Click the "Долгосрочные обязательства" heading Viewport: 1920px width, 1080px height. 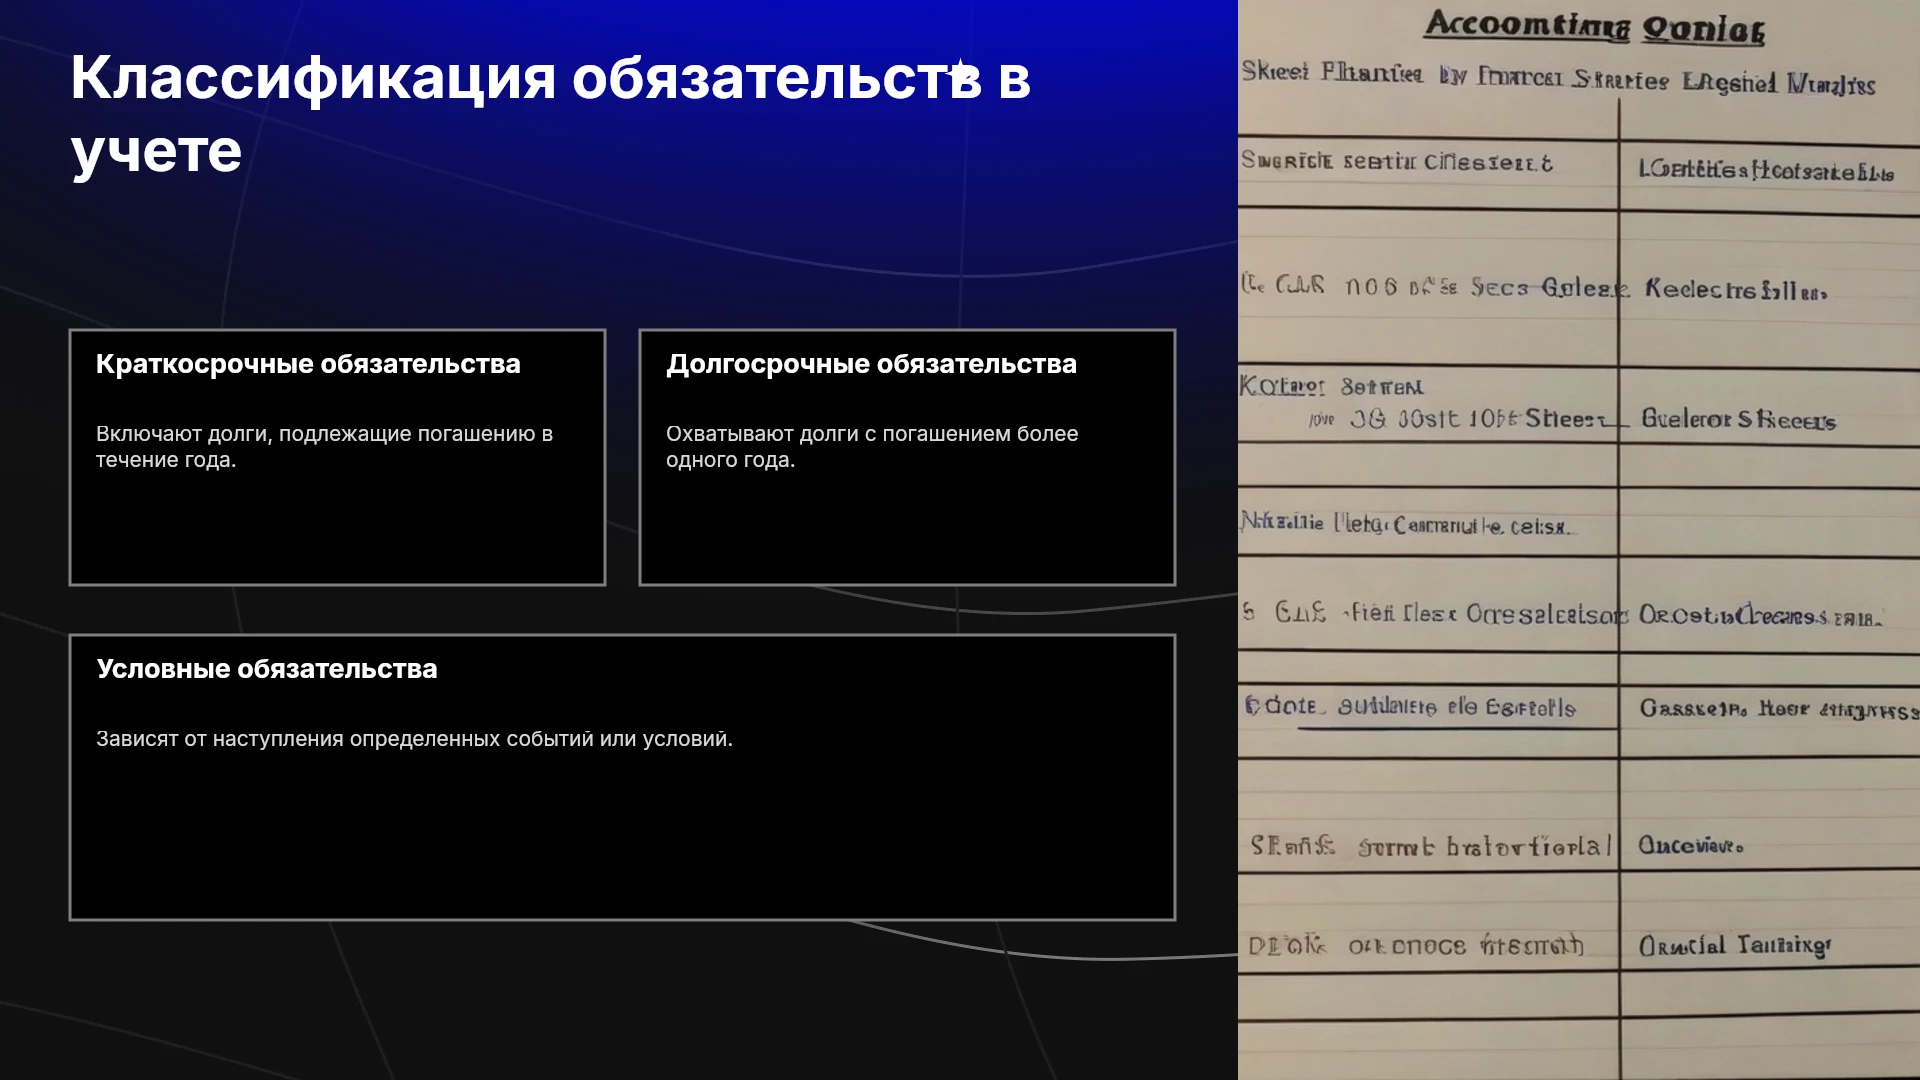click(x=871, y=364)
